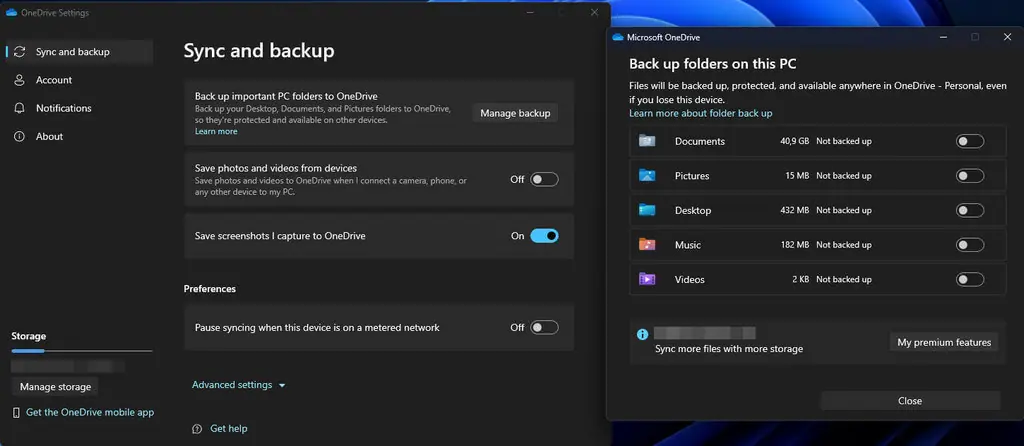The width and height of the screenshot is (1024, 446).
Task: Open Learn more about folder back up link
Action: click(x=701, y=113)
